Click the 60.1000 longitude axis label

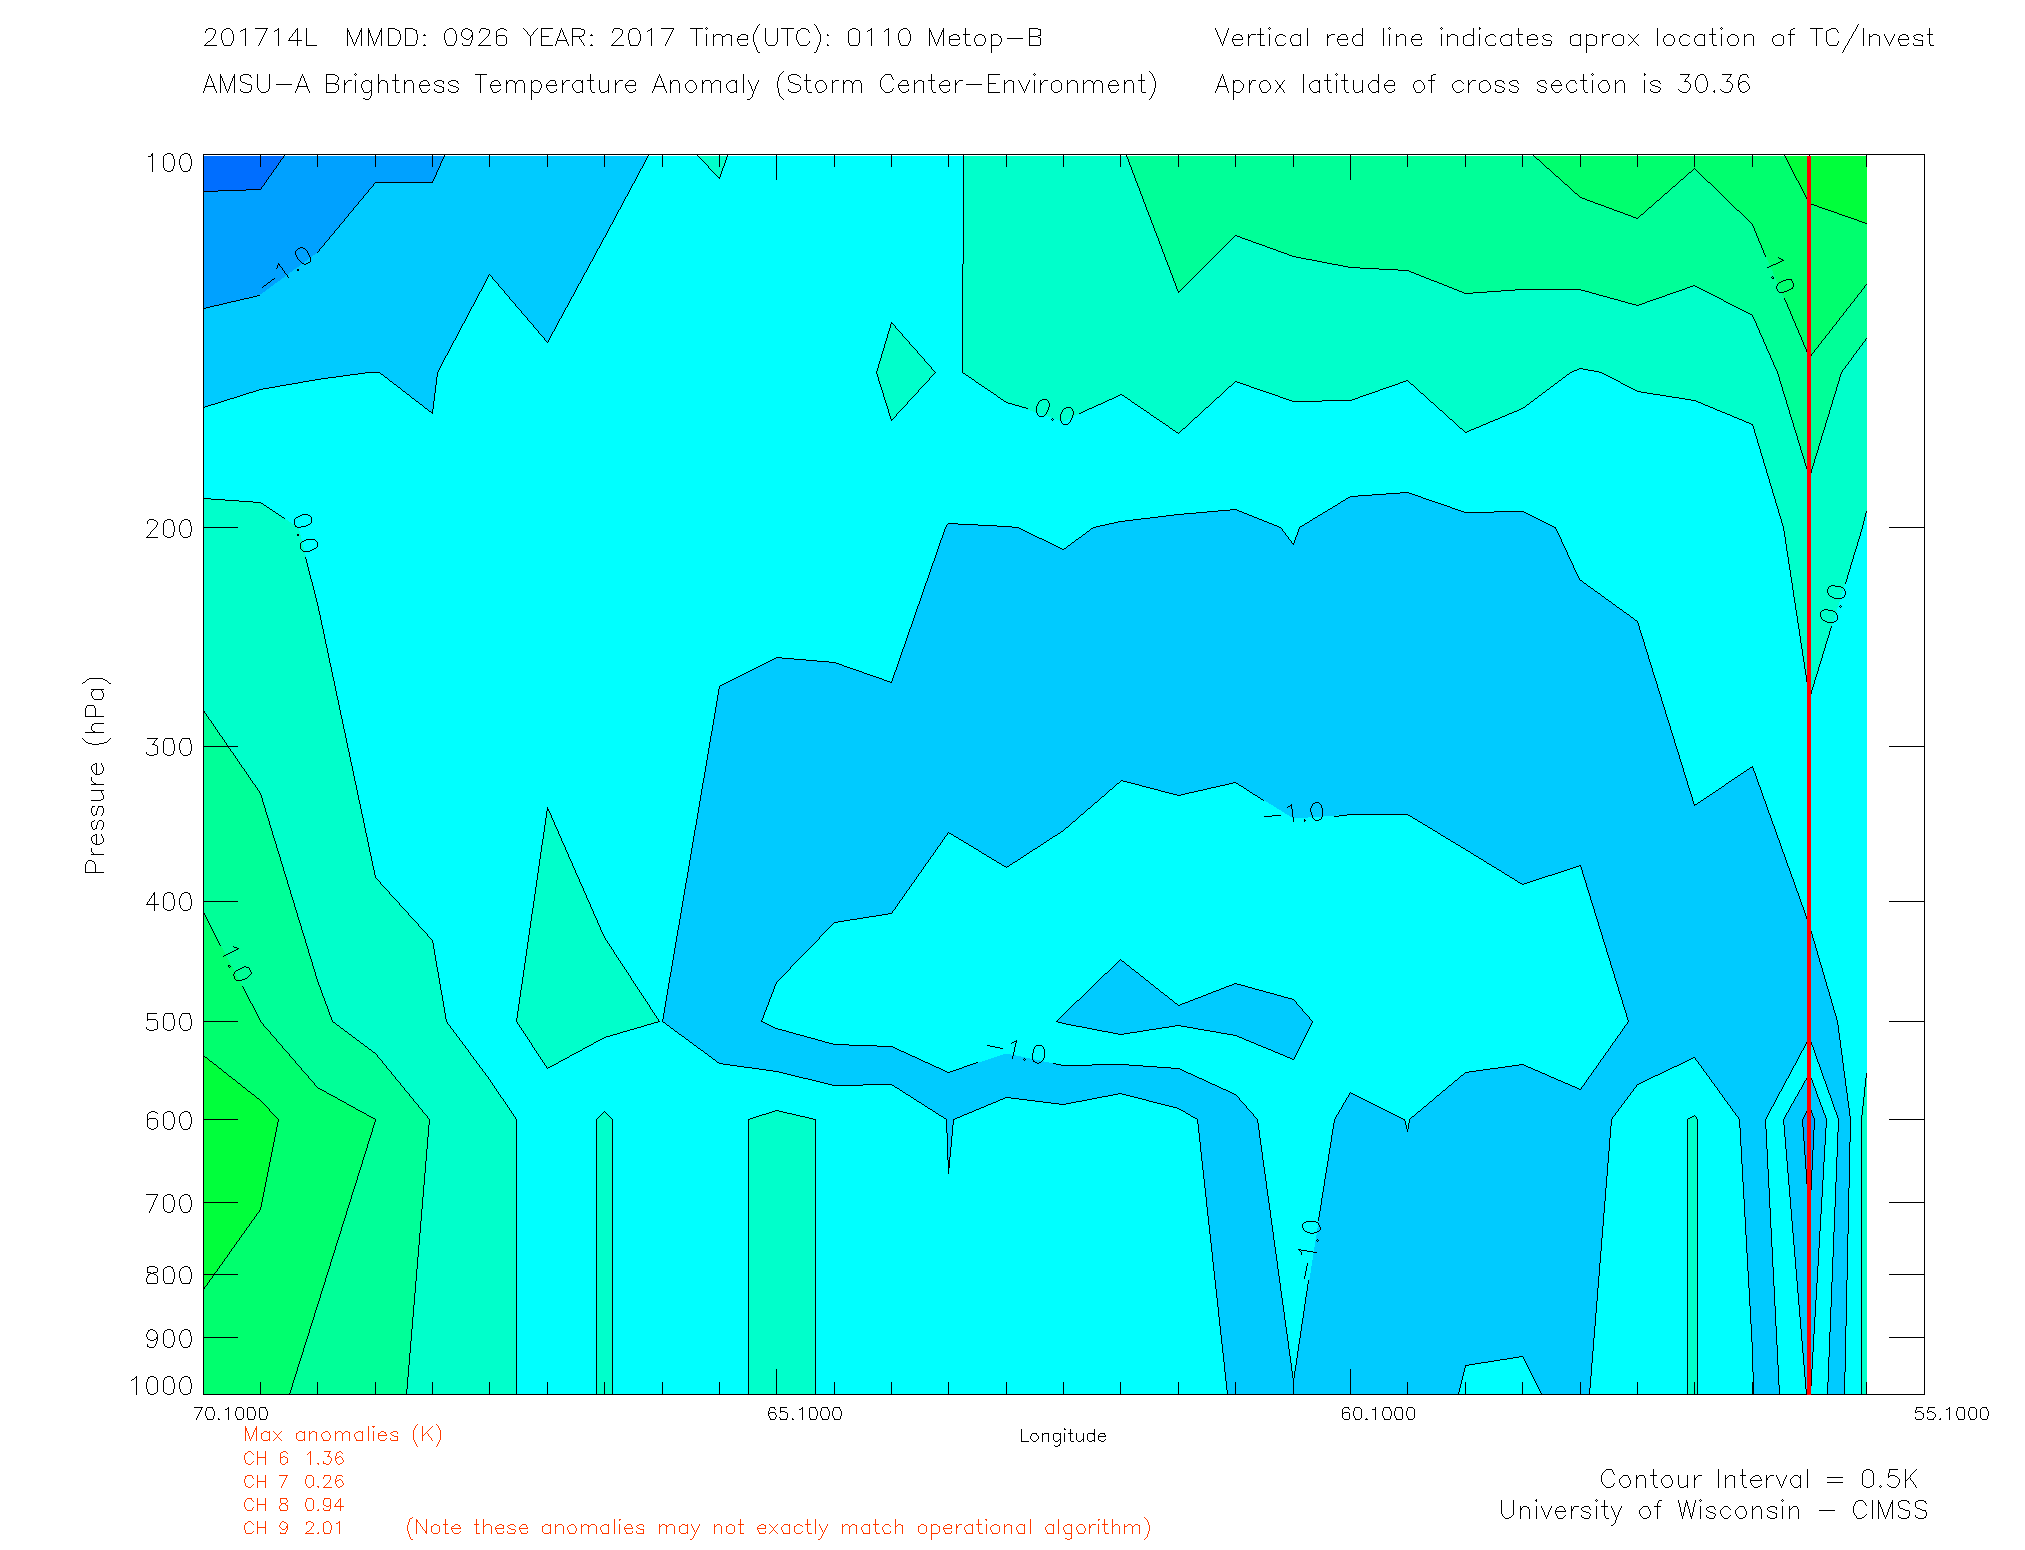1378,1413
